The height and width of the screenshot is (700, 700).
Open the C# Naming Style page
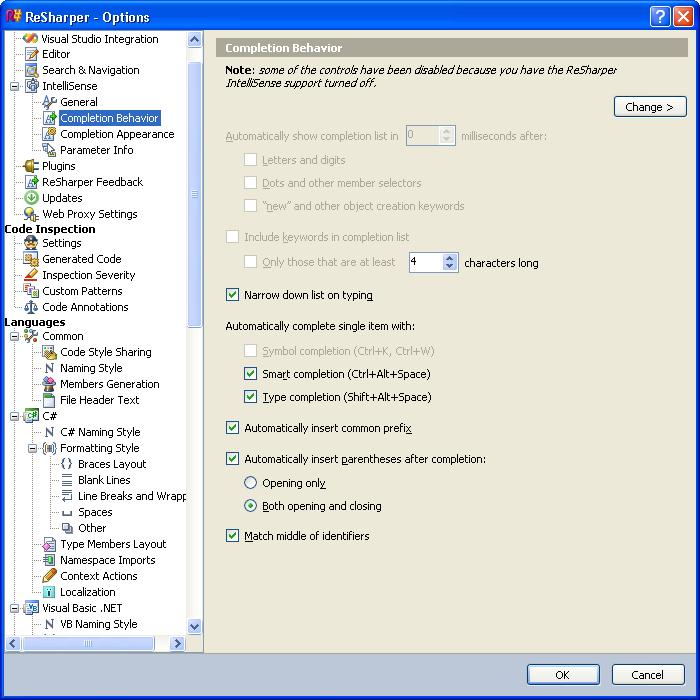pyautogui.click(x=100, y=432)
